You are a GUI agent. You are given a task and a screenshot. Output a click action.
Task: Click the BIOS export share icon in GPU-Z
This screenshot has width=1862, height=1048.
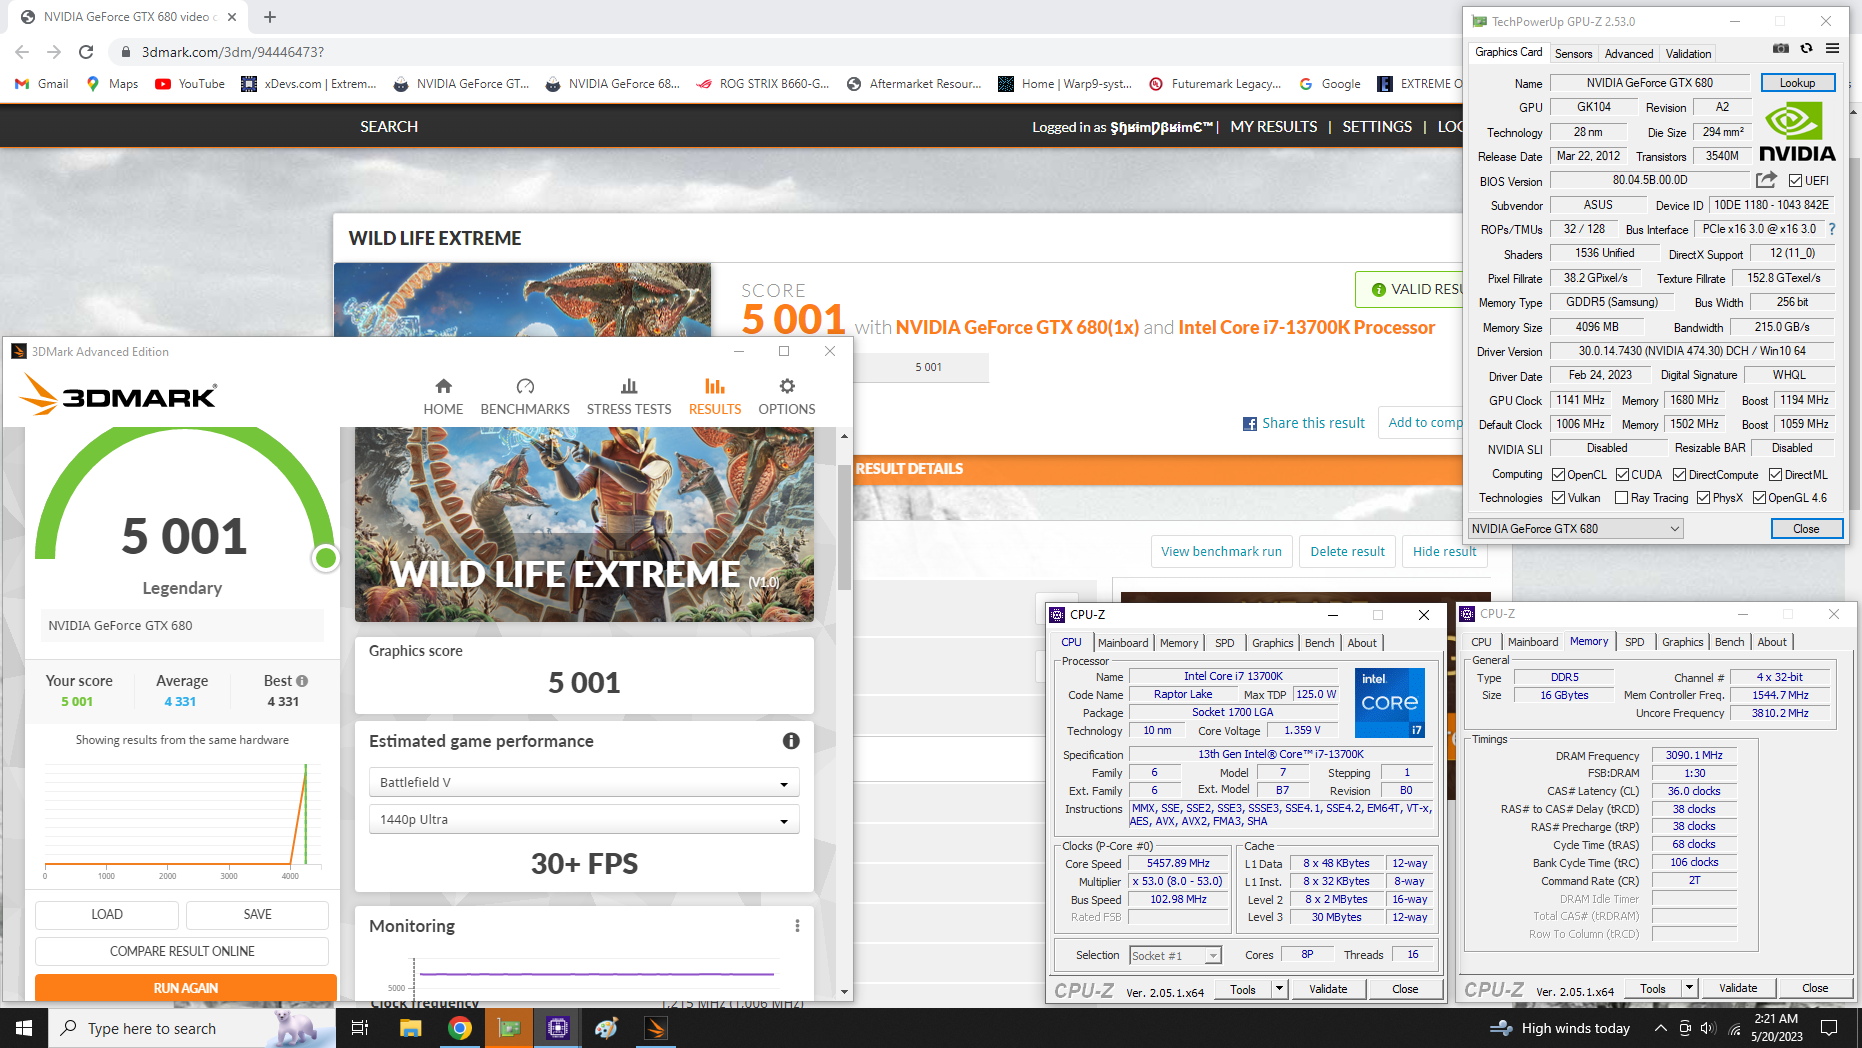pyautogui.click(x=1767, y=180)
